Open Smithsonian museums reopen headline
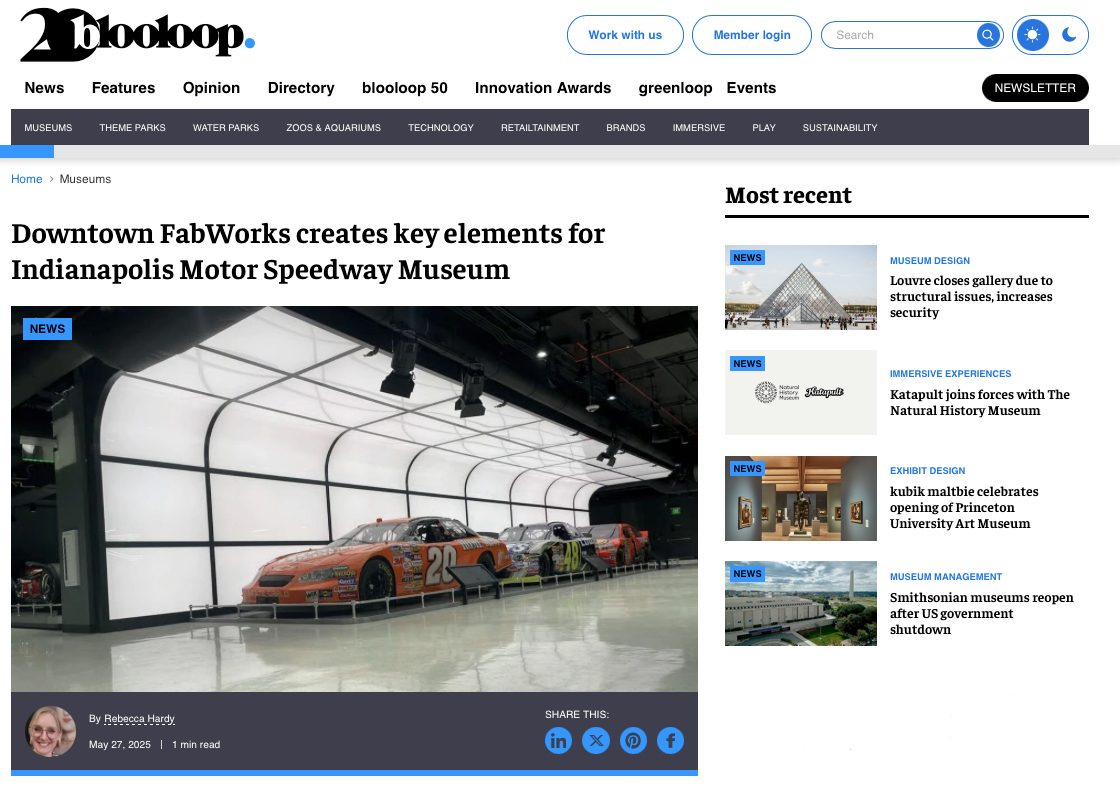Viewport: 1120px width, 787px height. 981,613
